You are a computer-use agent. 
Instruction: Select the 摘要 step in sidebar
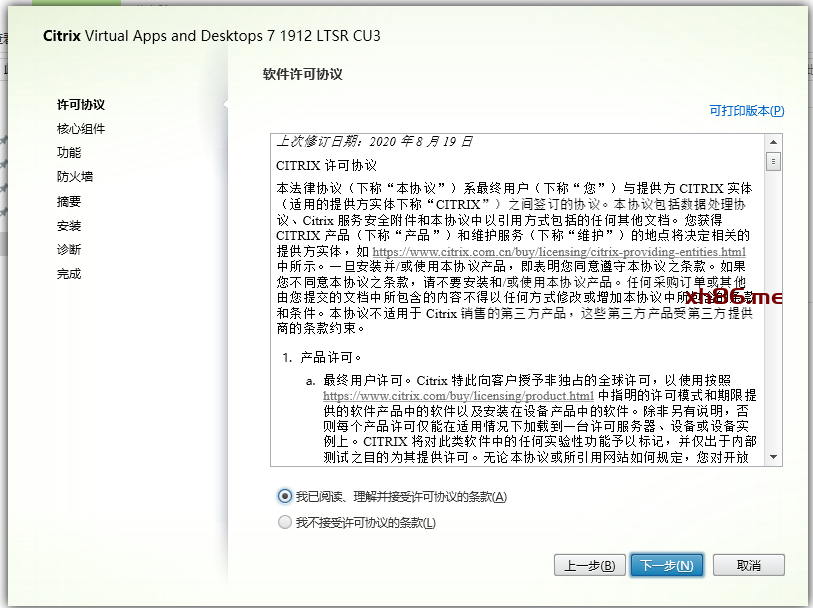69,201
